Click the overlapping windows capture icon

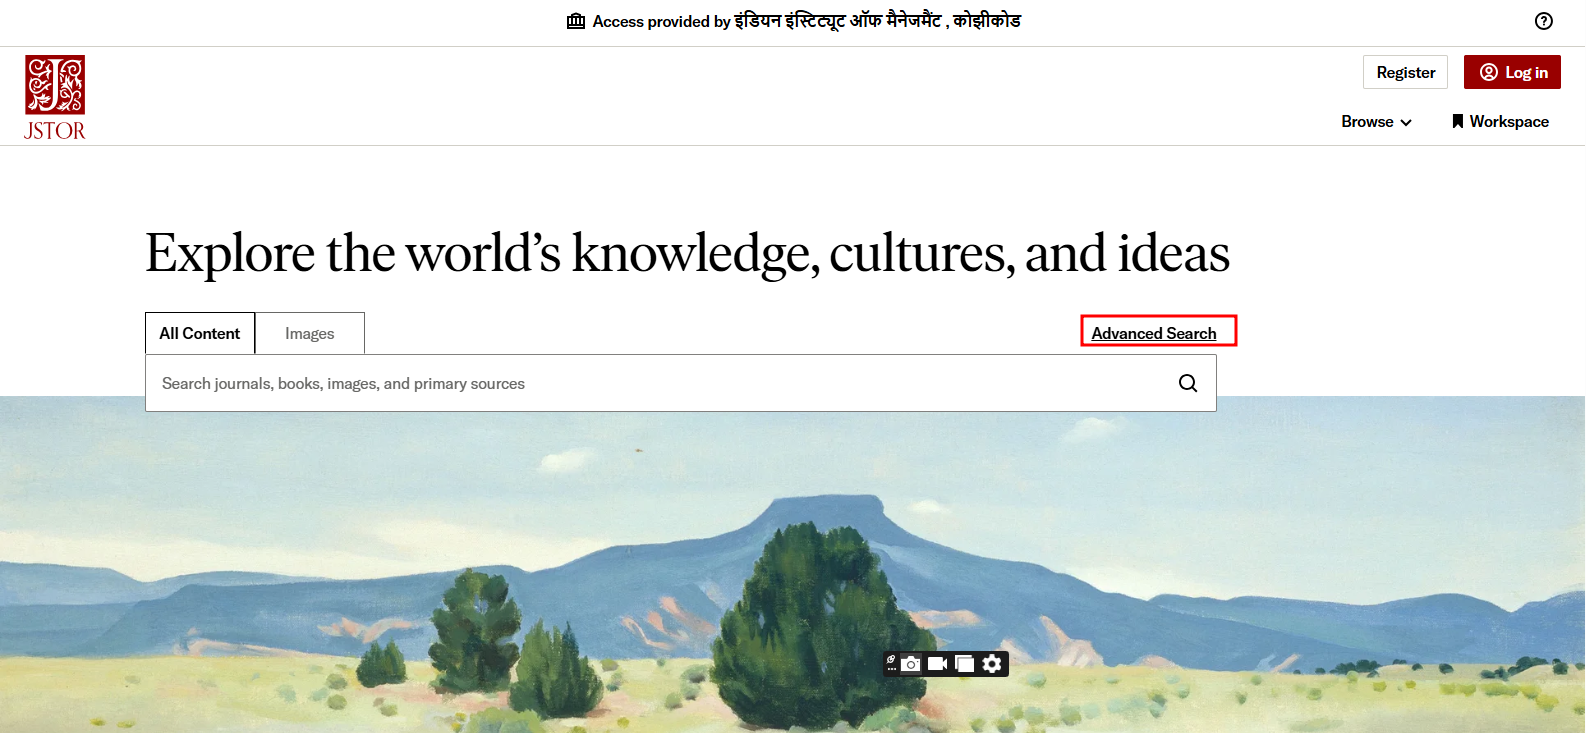[x=964, y=664]
